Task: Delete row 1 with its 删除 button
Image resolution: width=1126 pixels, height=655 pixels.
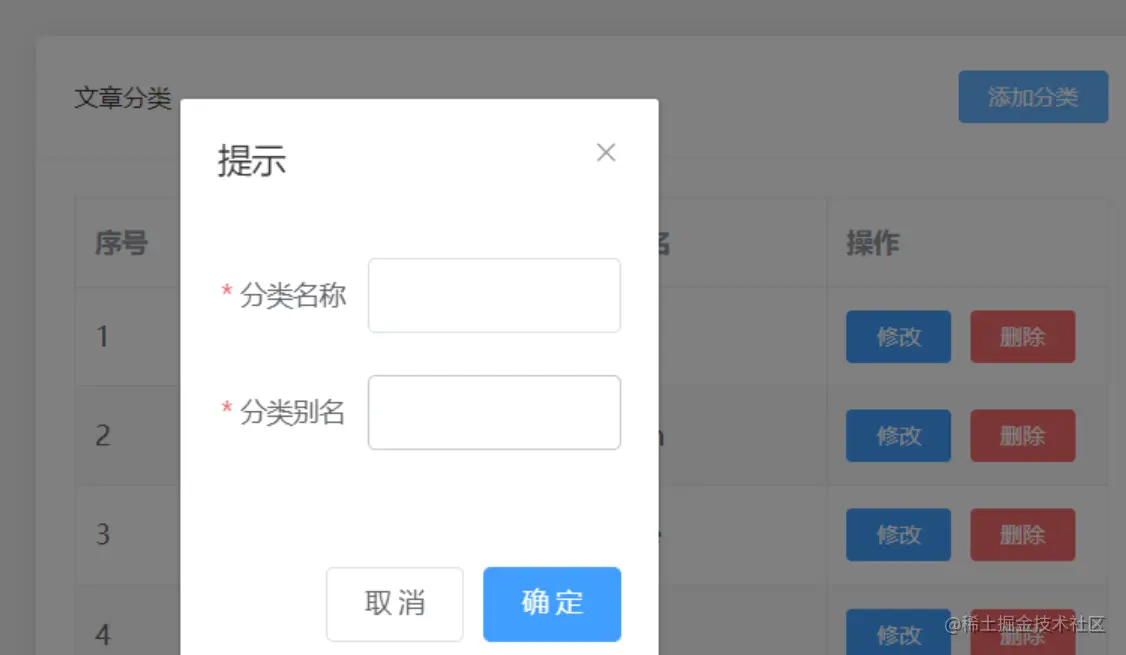Action: (1023, 336)
